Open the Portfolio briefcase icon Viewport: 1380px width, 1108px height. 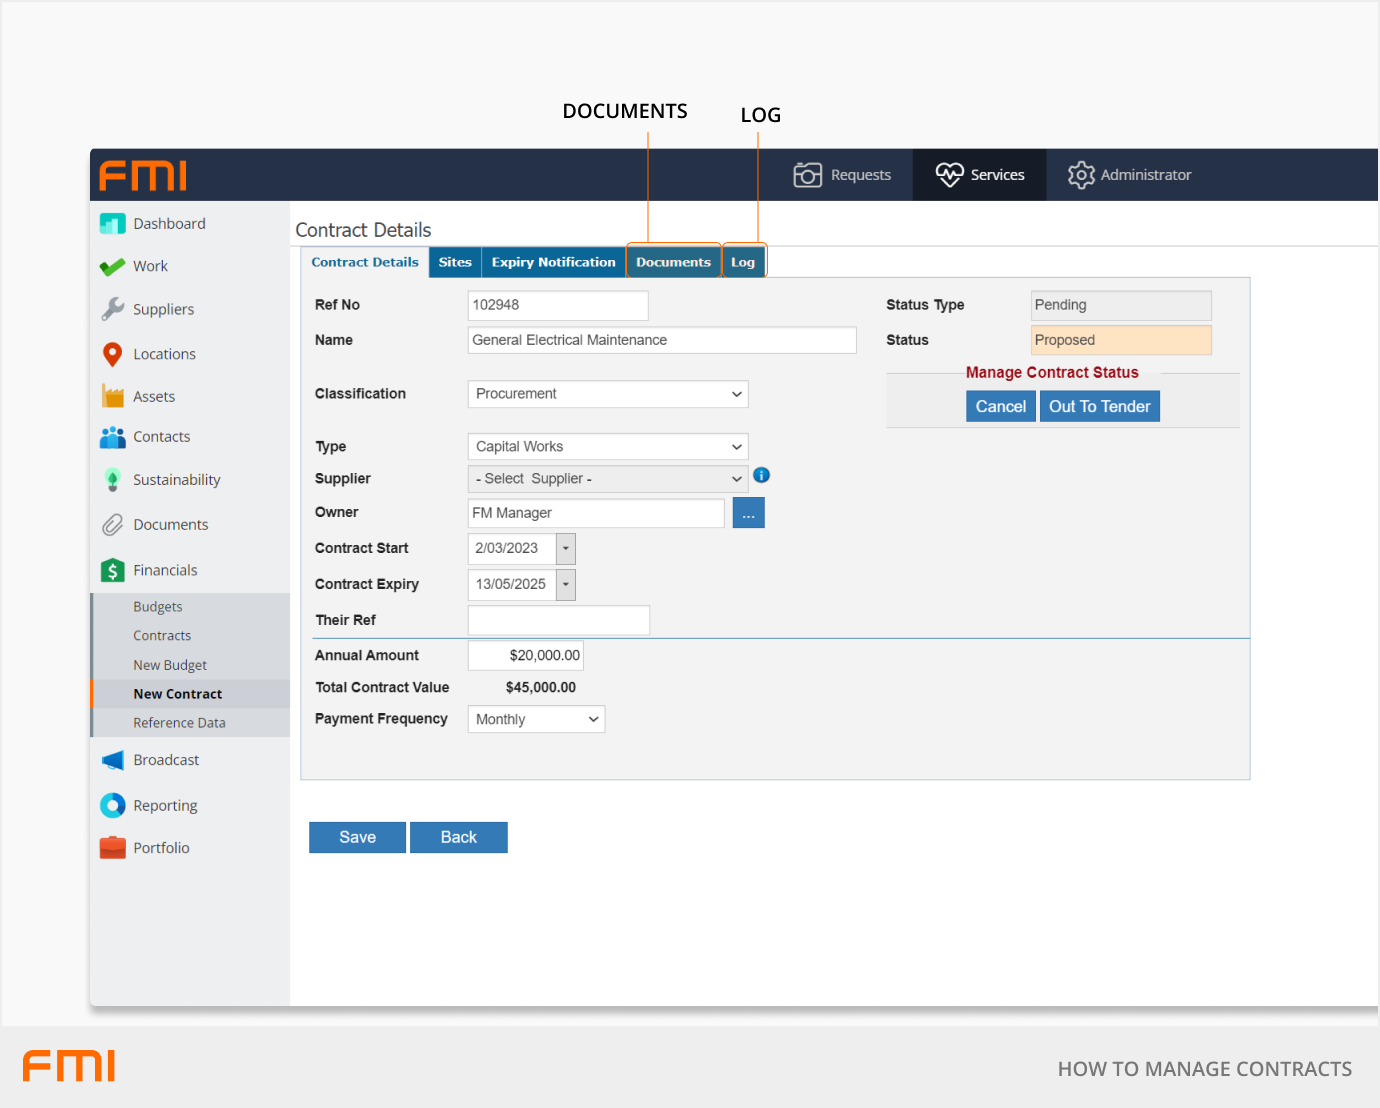tap(112, 848)
